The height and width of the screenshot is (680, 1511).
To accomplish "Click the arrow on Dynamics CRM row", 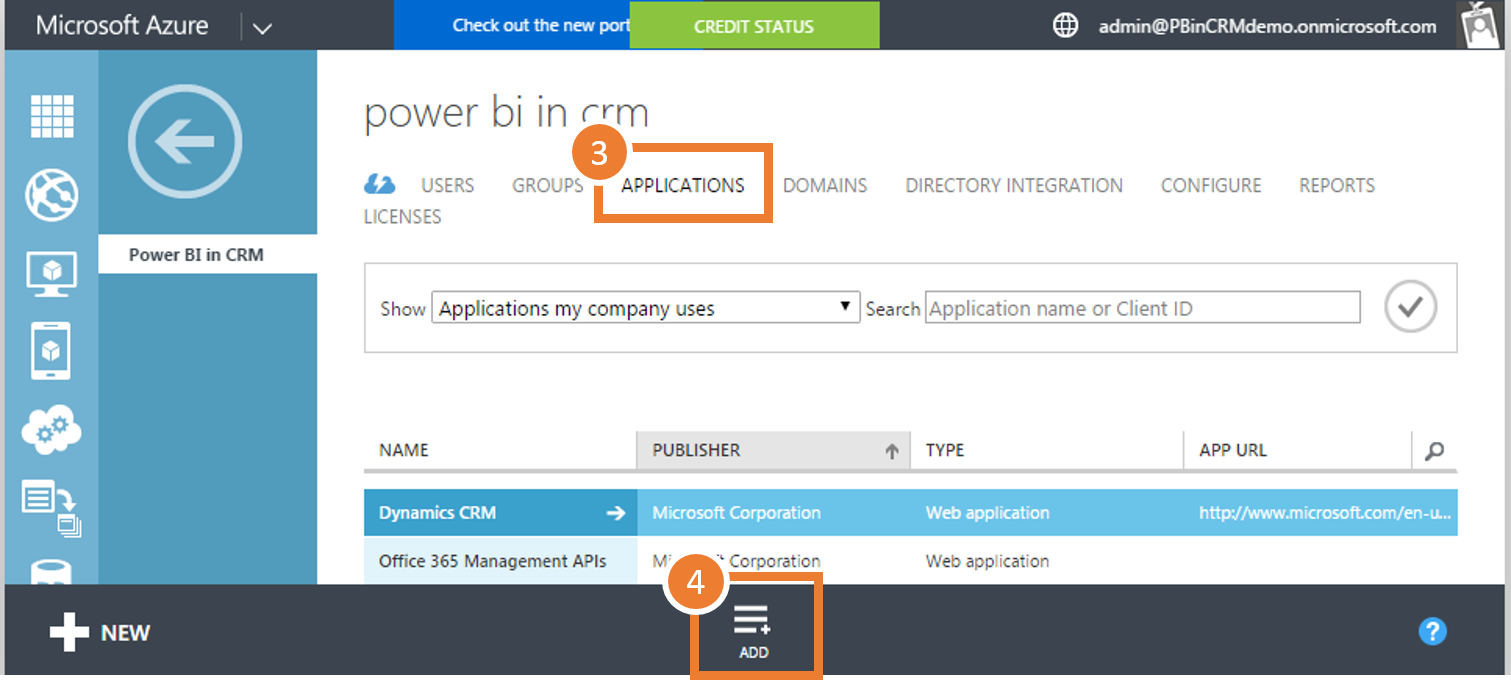I will (616, 513).
